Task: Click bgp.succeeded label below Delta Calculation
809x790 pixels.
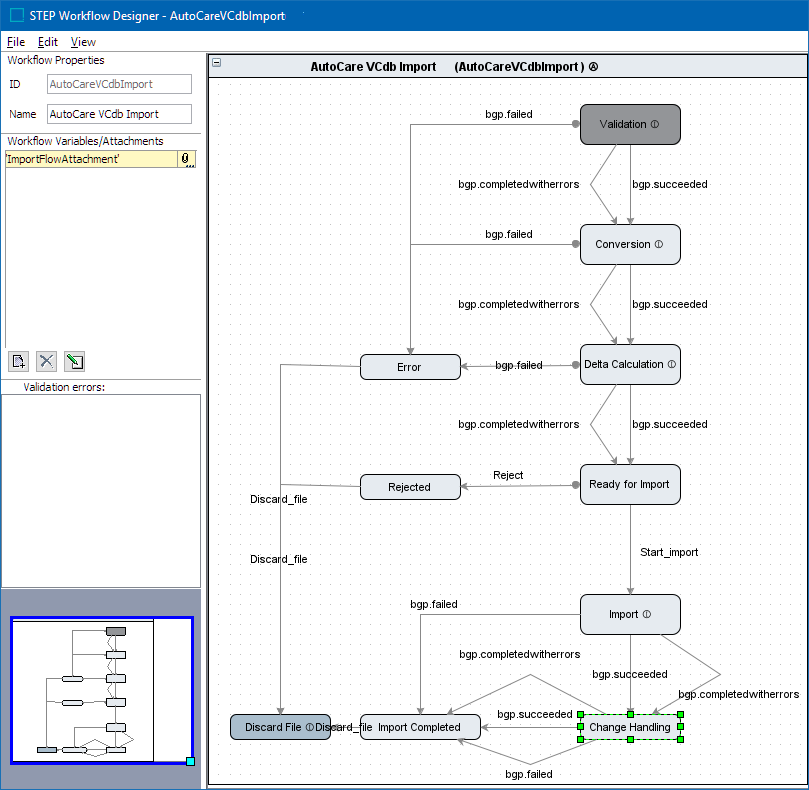Action: point(670,424)
